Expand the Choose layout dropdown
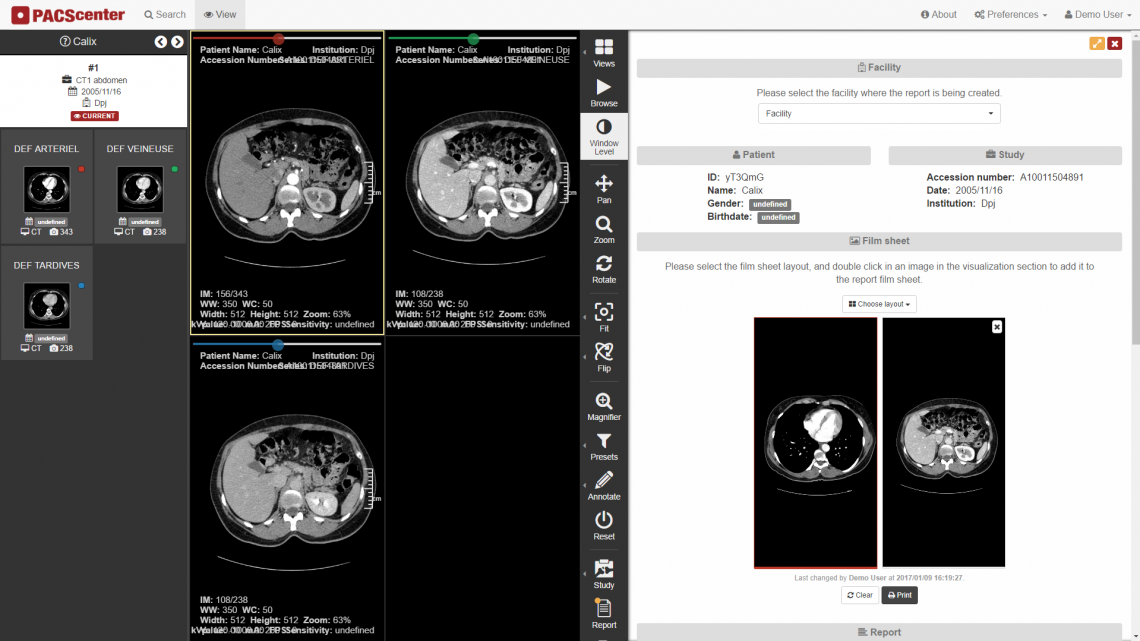Viewport: 1140px width, 641px height. pos(879,304)
